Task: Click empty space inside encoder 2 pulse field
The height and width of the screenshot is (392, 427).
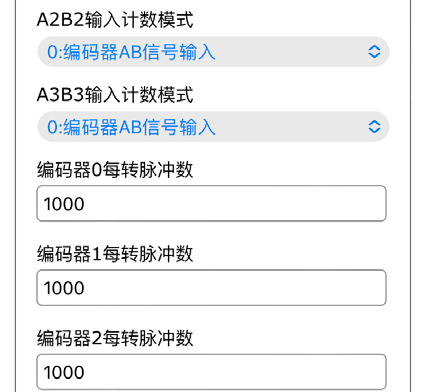Action: pyautogui.click(x=233, y=372)
